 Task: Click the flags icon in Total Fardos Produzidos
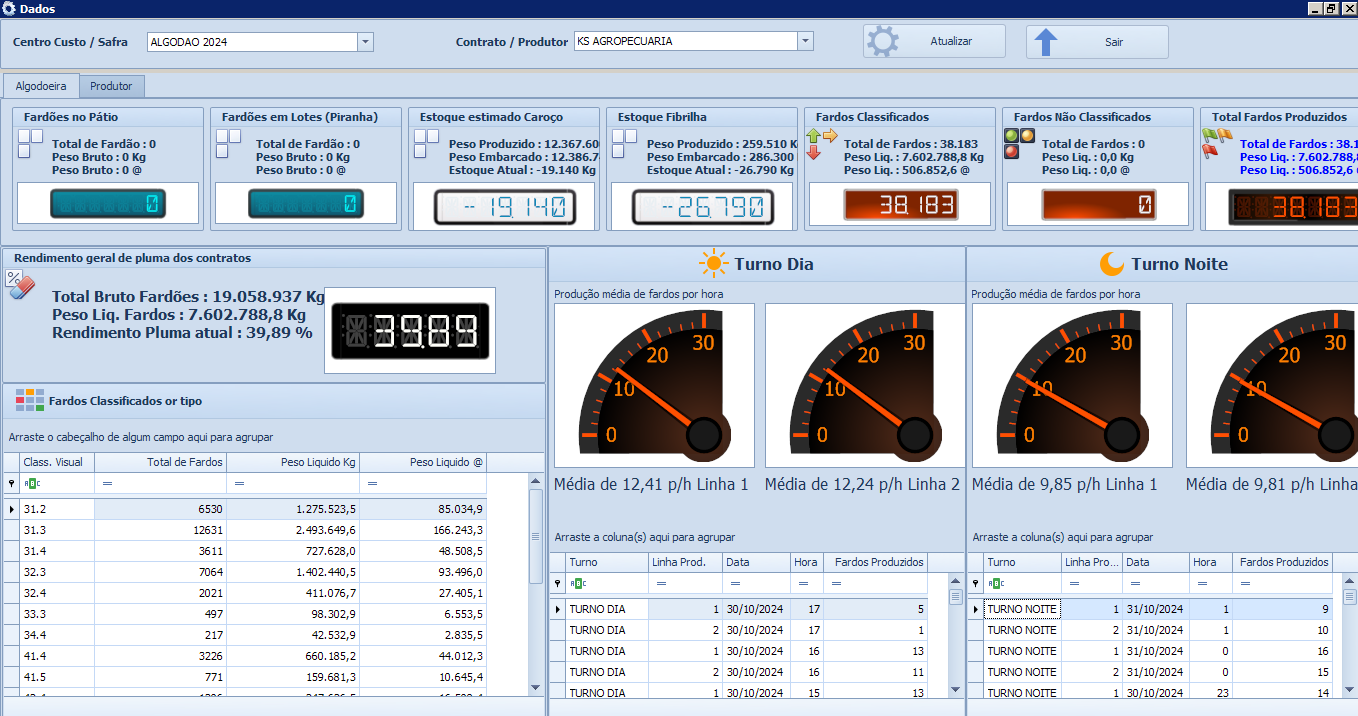pyautogui.click(x=1217, y=142)
